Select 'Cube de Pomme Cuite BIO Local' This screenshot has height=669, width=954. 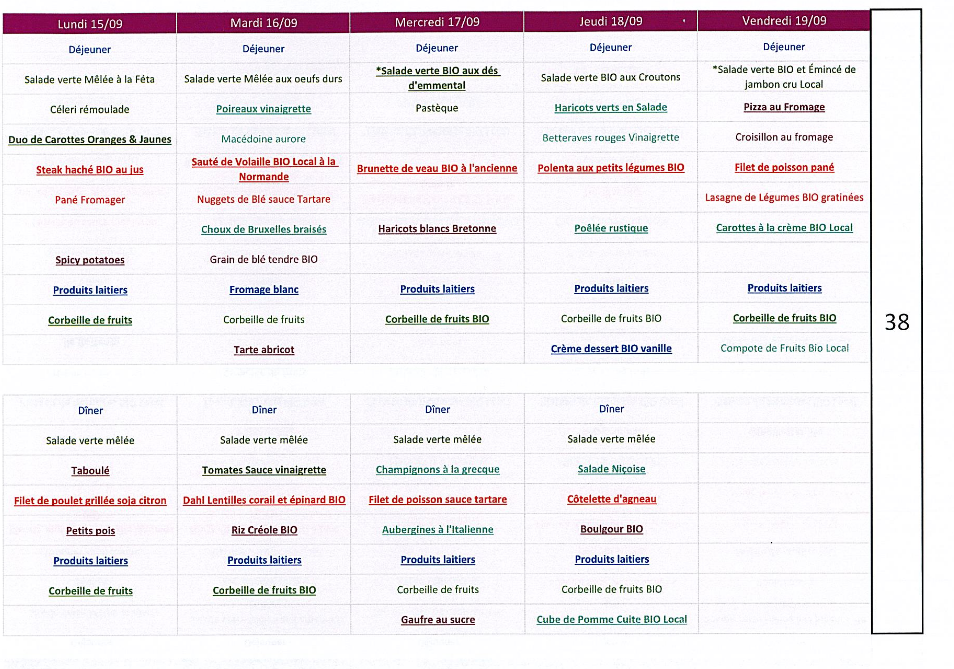(611, 619)
